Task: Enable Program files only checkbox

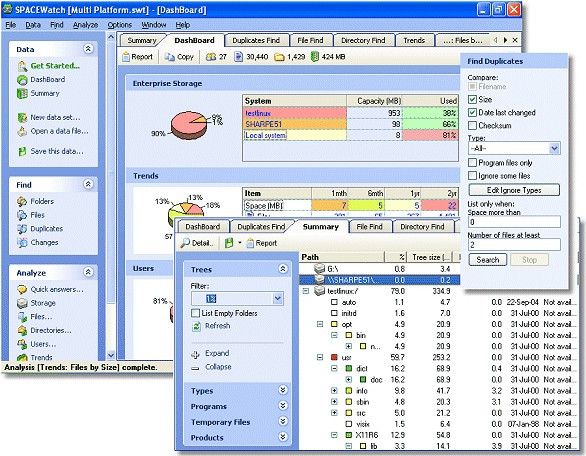Action: (472, 163)
